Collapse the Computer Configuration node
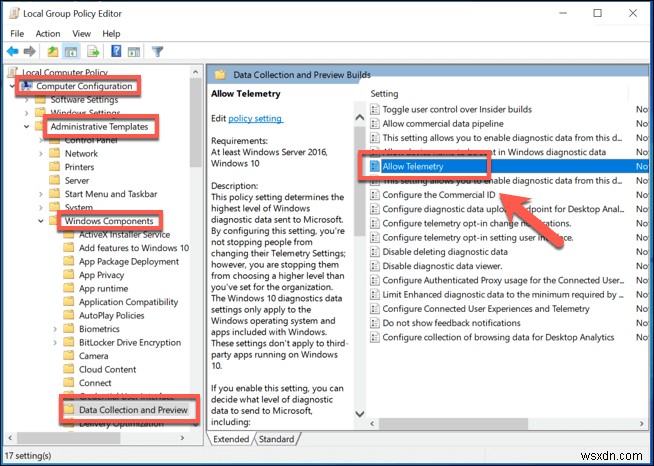The width and height of the screenshot is (654, 466). [x=12, y=86]
